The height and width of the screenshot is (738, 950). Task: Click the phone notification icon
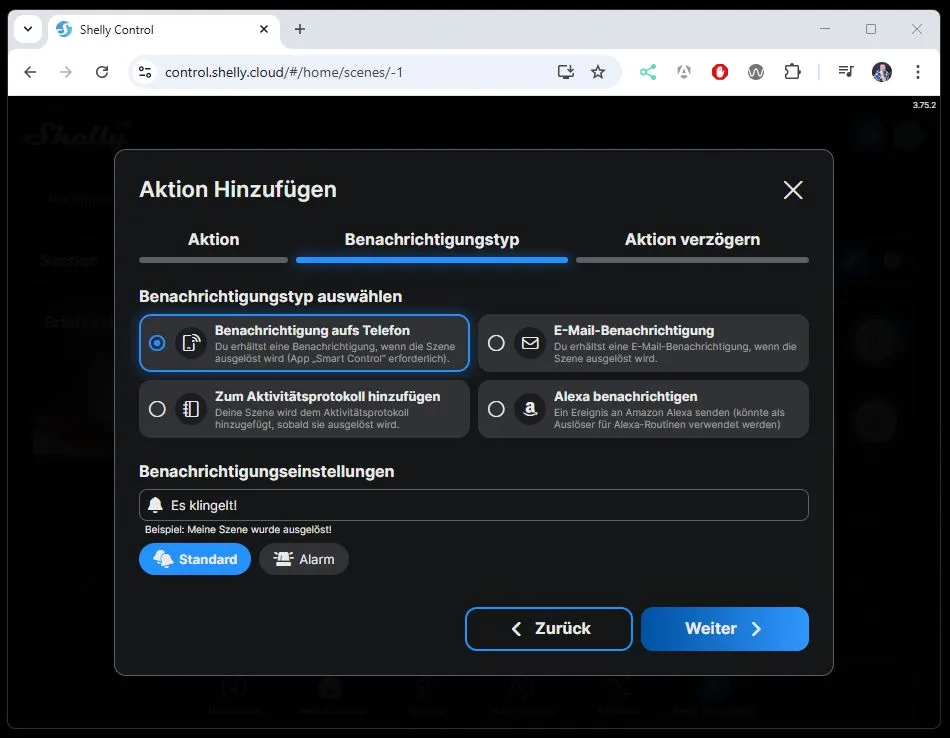point(190,343)
